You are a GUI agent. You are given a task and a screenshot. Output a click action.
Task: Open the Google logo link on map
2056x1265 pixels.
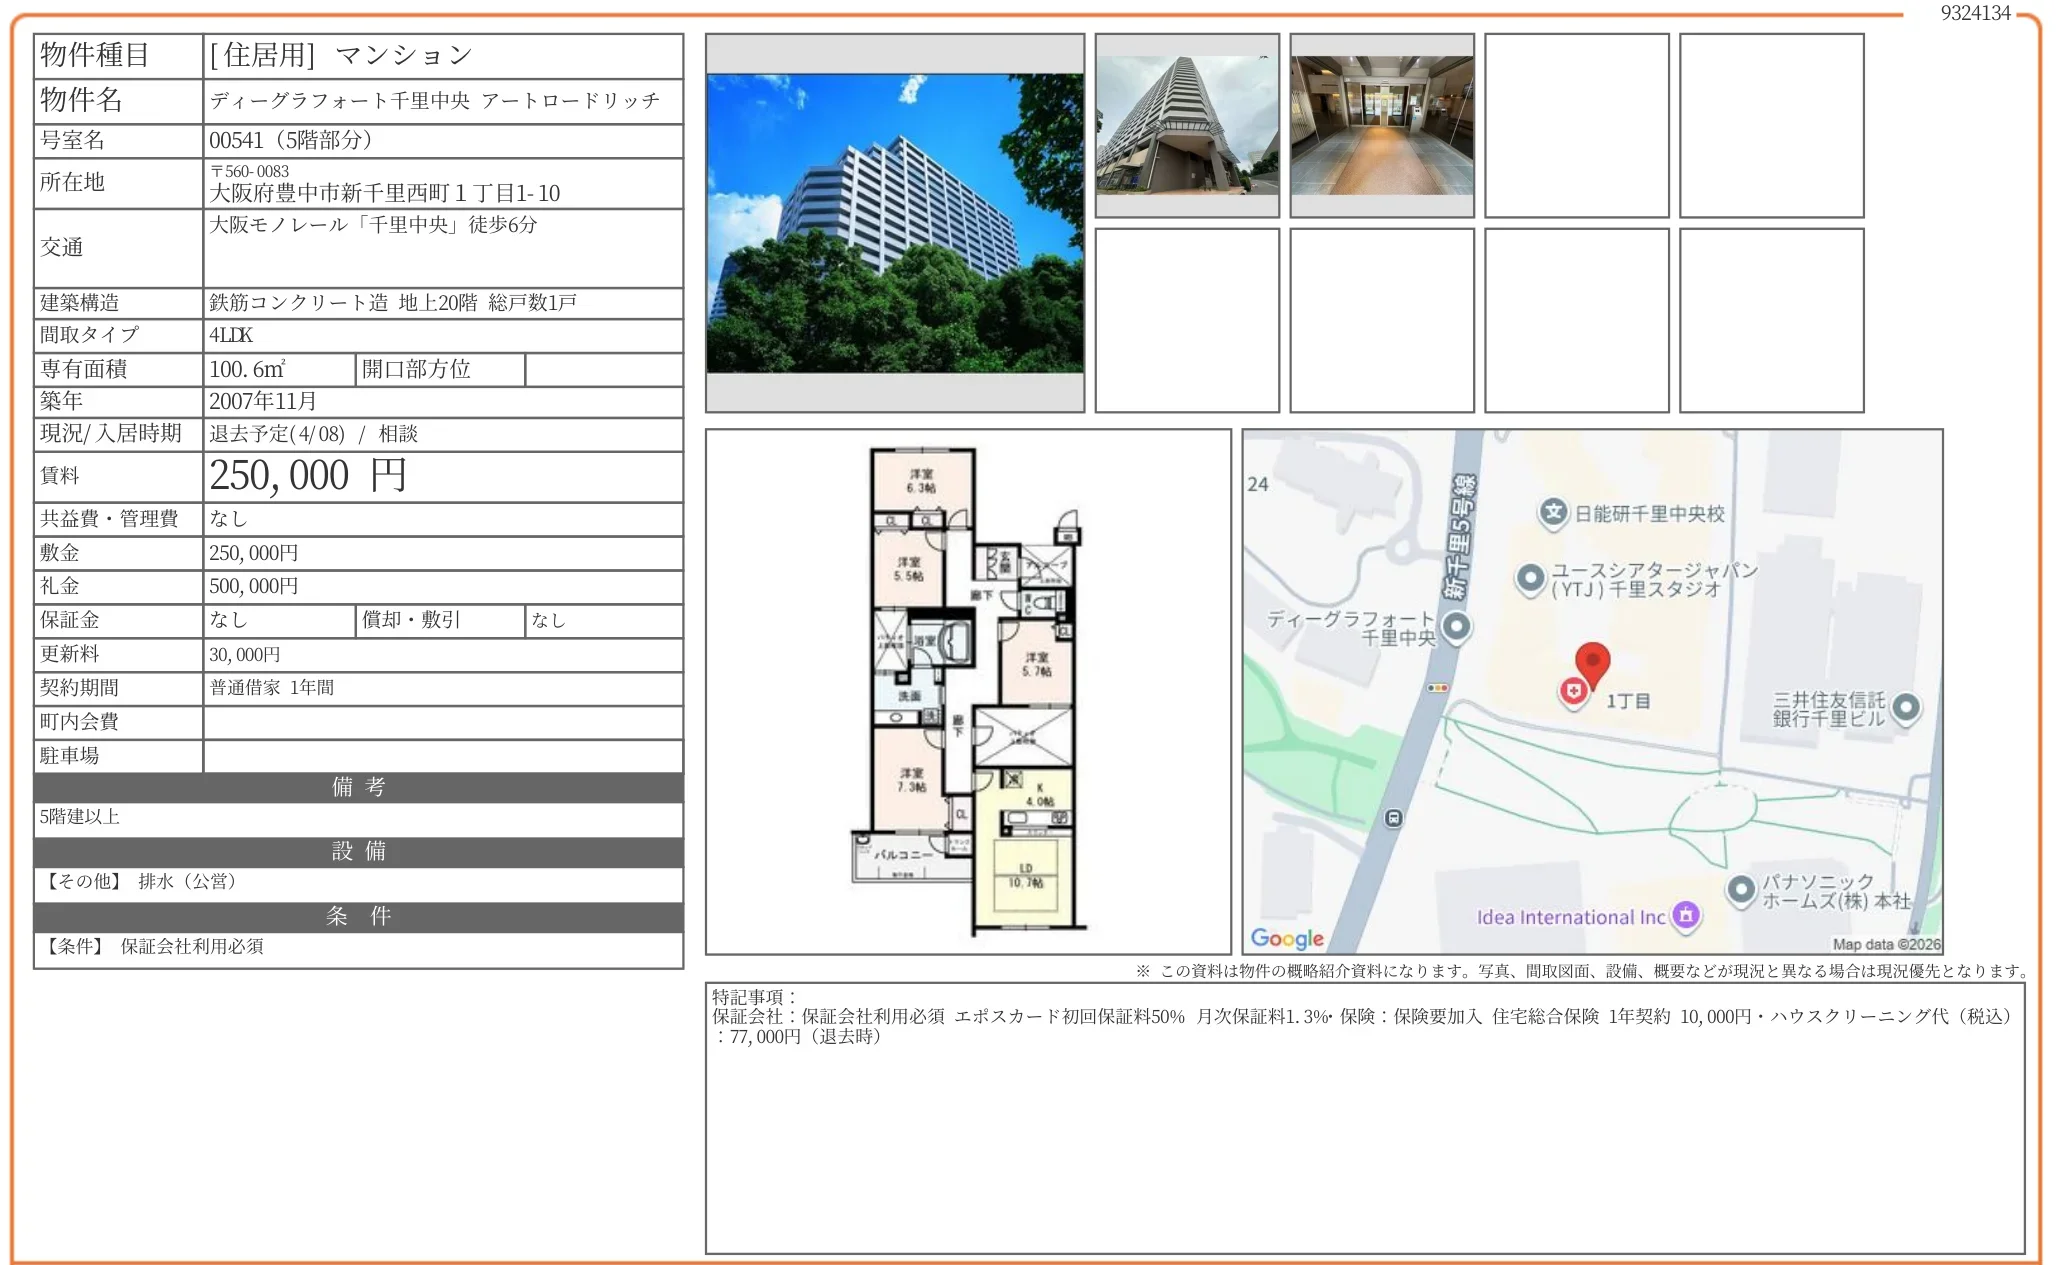pyautogui.click(x=1287, y=938)
